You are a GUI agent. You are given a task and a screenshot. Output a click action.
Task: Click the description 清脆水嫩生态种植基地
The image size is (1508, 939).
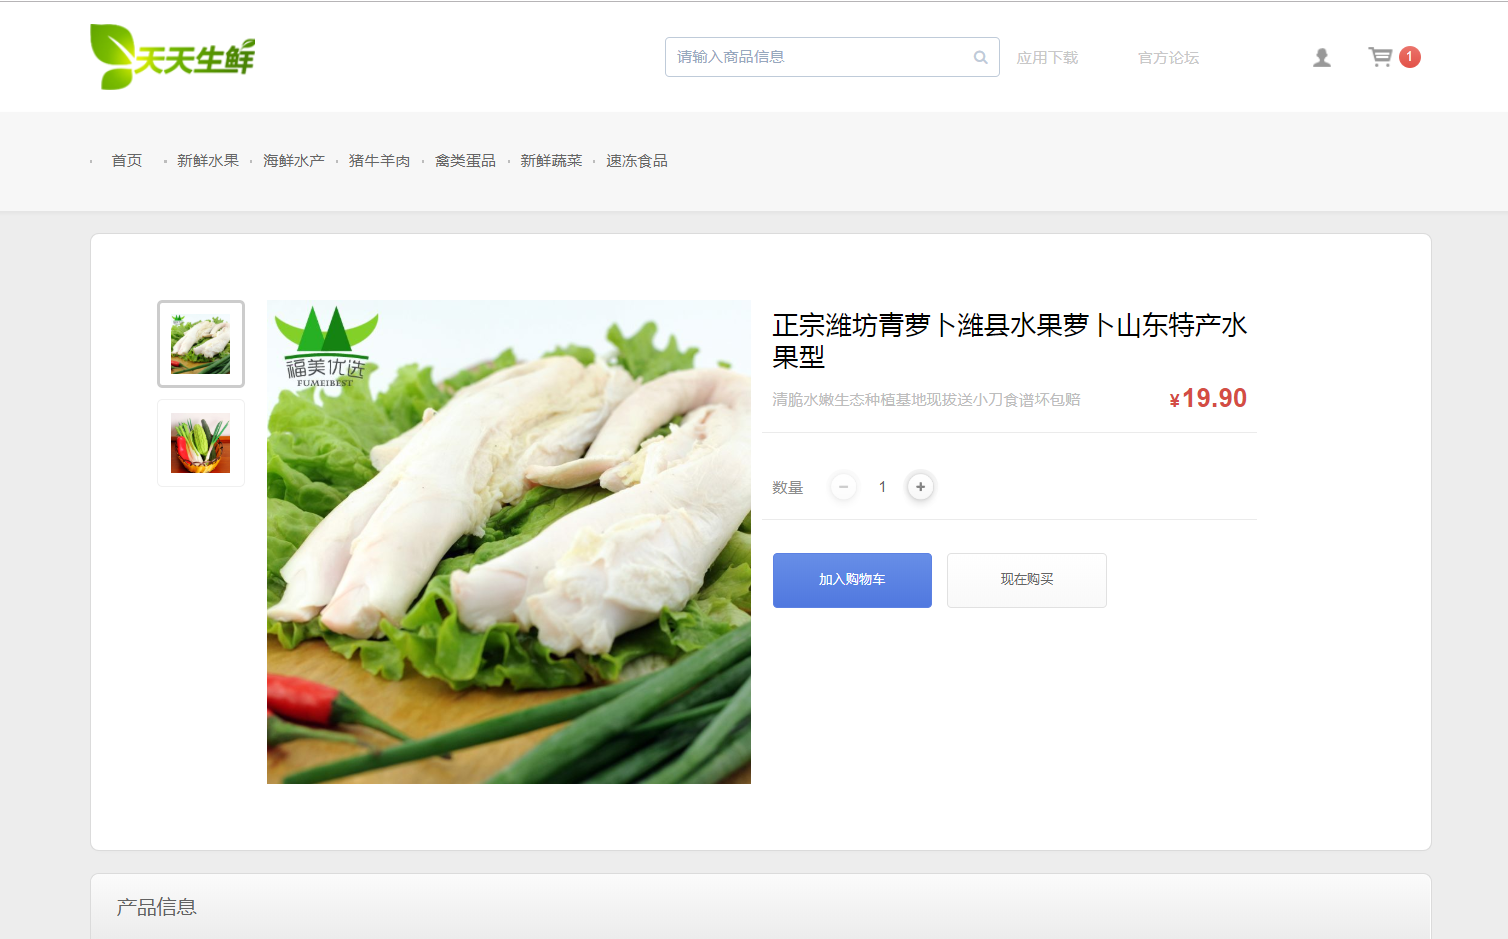click(926, 400)
